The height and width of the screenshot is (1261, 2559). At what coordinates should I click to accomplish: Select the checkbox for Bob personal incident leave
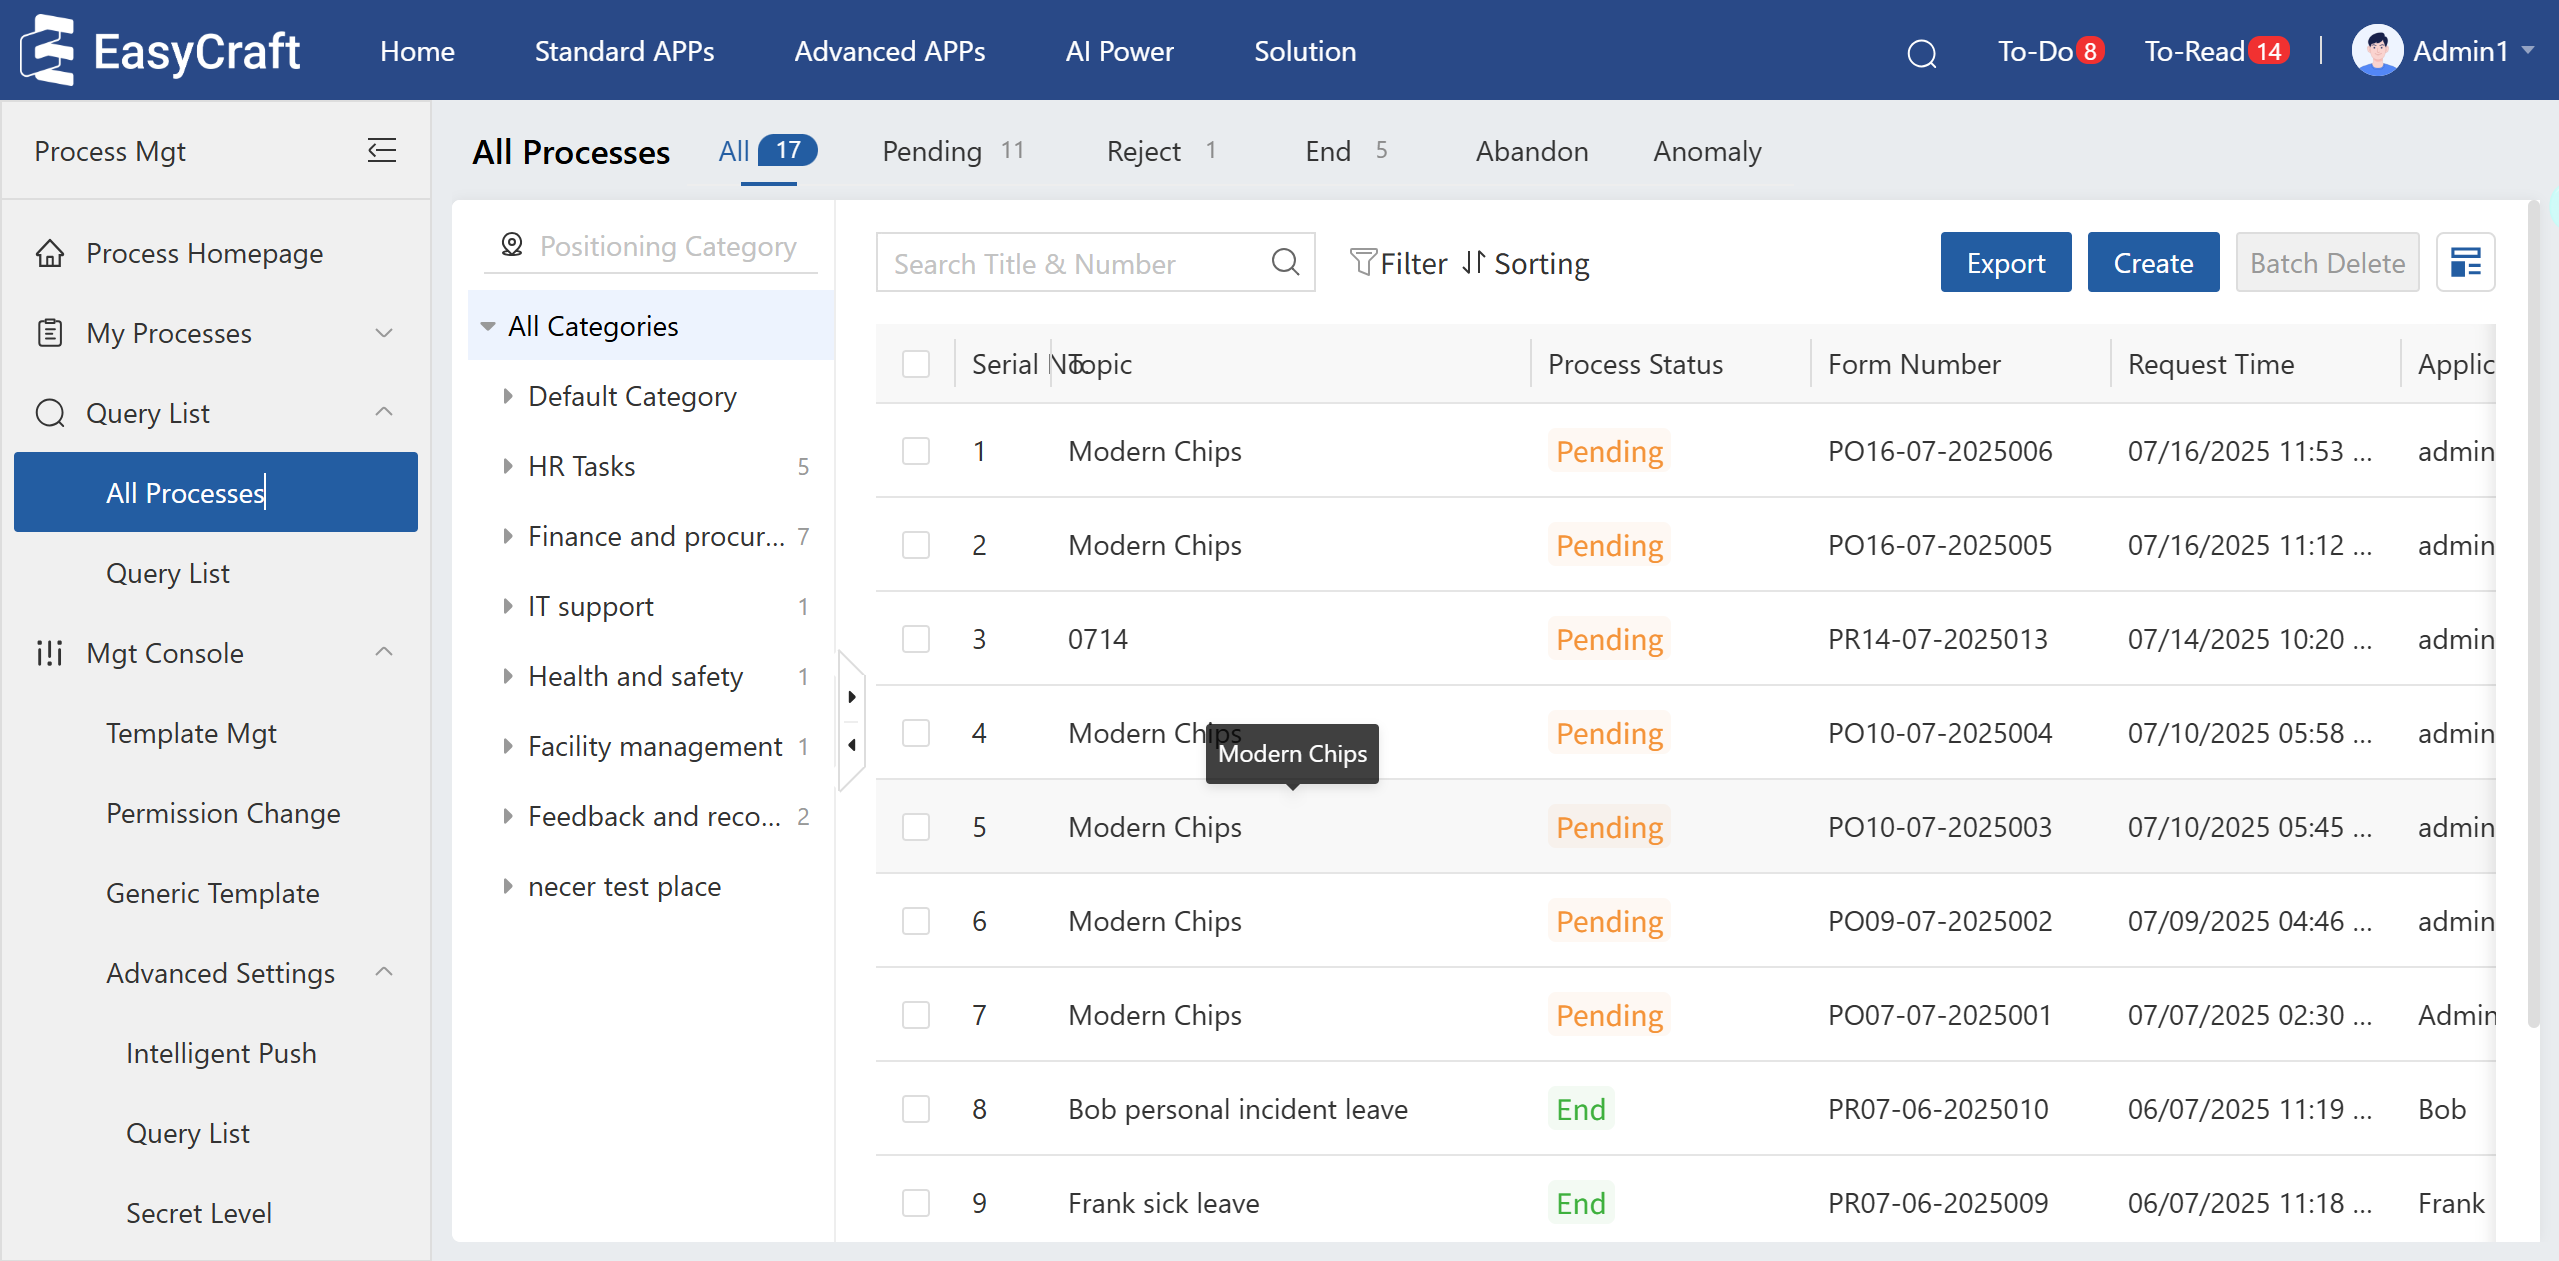tap(915, 1109)
